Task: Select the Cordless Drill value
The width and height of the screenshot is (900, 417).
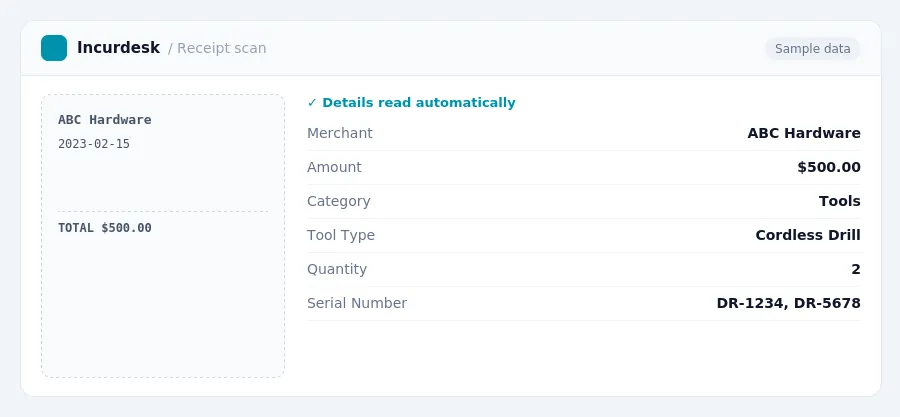Action: point(808,235)
